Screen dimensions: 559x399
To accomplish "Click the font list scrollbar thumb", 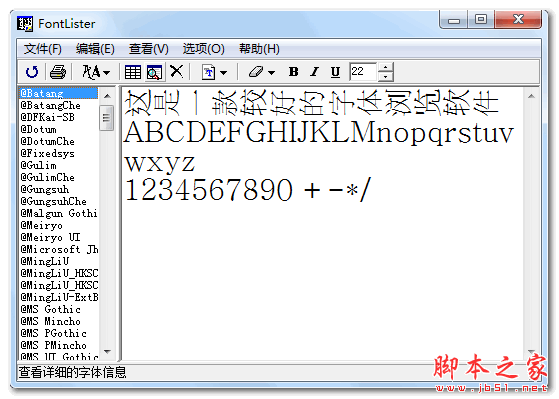I will pyautogui.click(x=107, y=118).
